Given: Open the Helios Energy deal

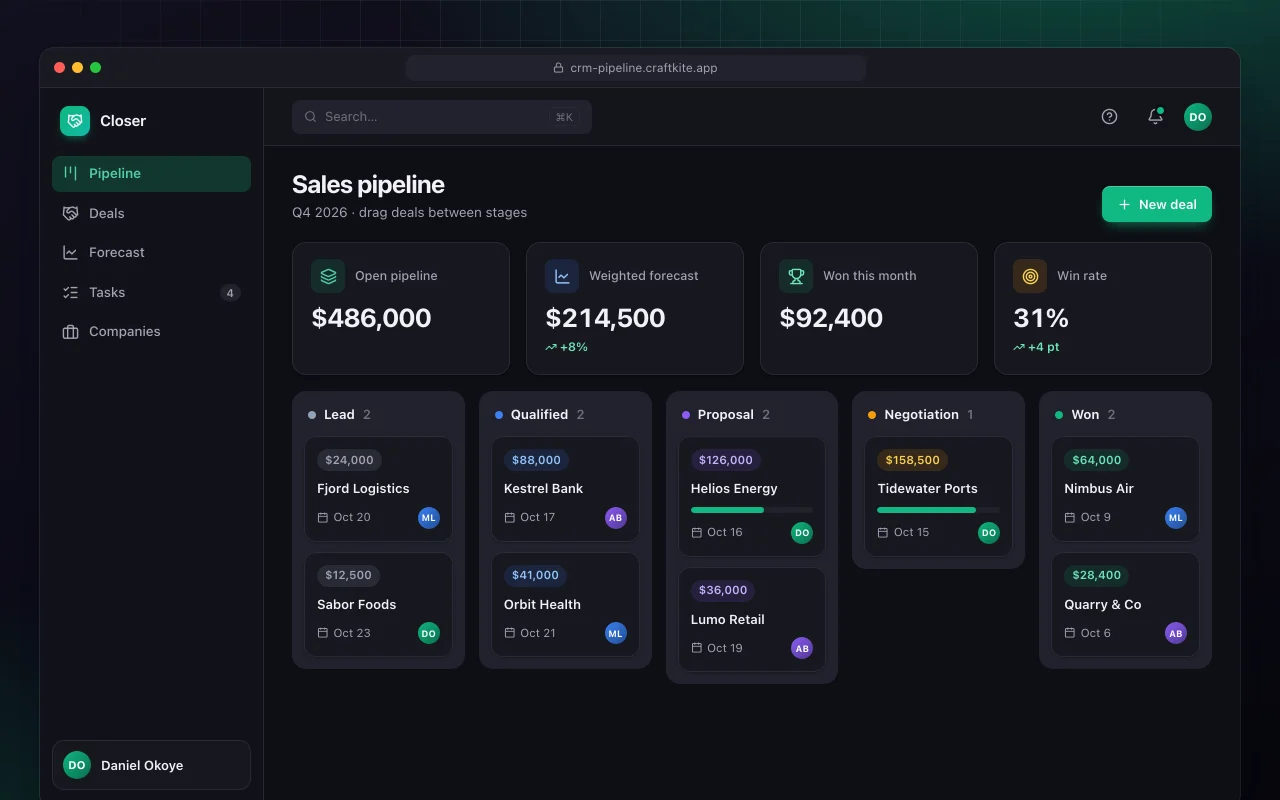Looking at the screenshot, I should tap(752, 497).
